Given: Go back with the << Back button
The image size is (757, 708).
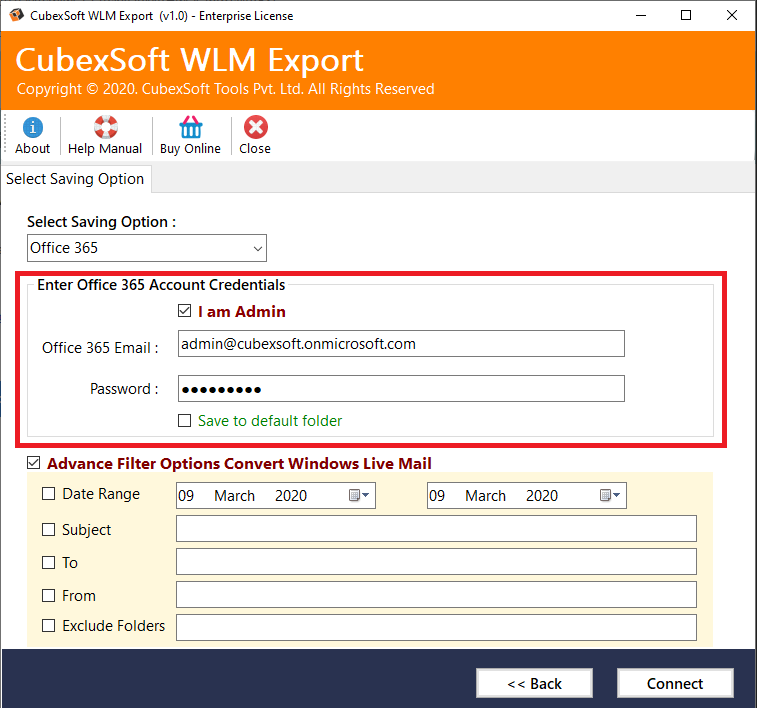Looking at the screenshot, I should point(534,684).
